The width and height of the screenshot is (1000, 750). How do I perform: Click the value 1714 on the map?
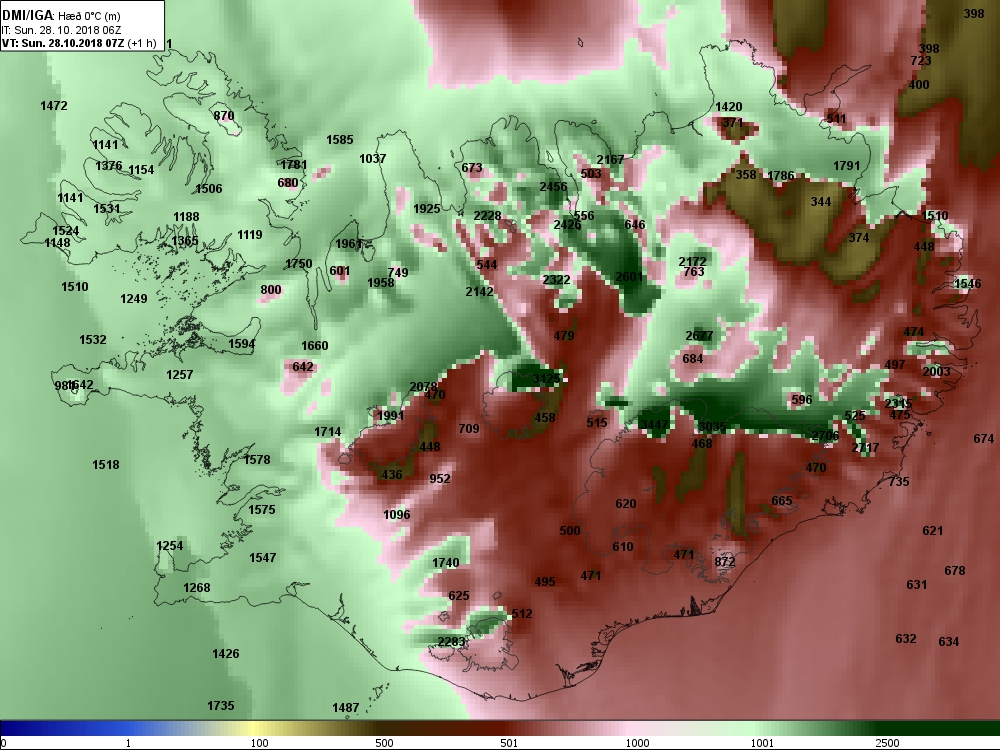(x=327, y=432)
